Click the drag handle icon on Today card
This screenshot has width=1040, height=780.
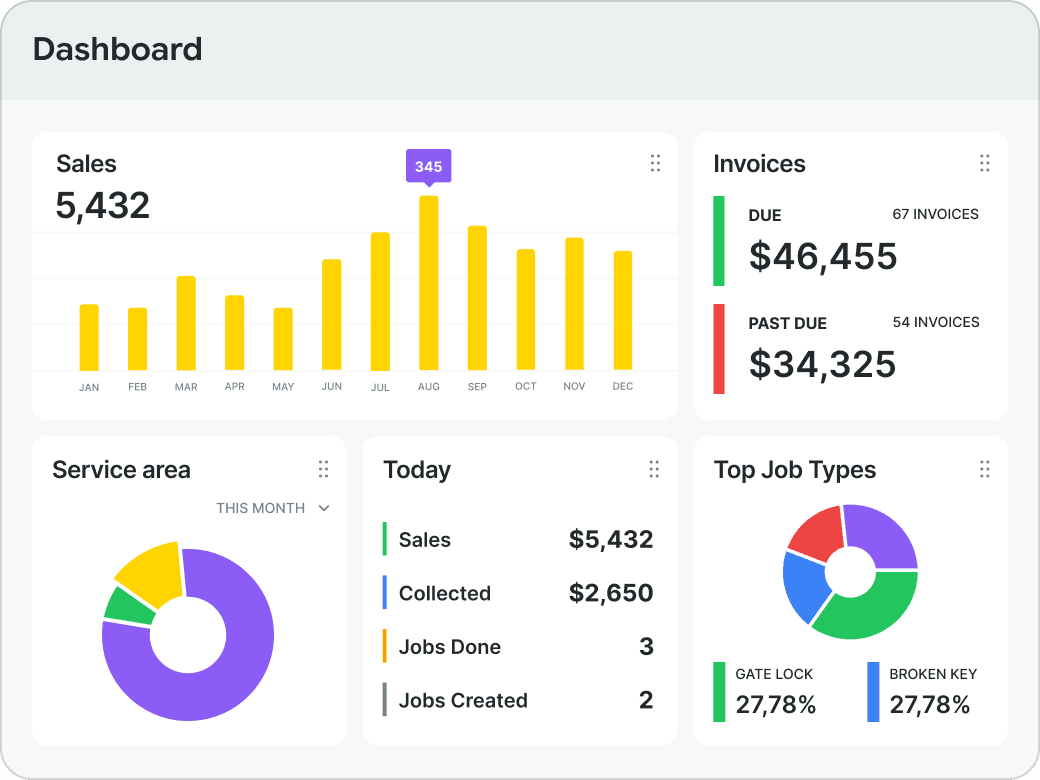pos(654,470)
